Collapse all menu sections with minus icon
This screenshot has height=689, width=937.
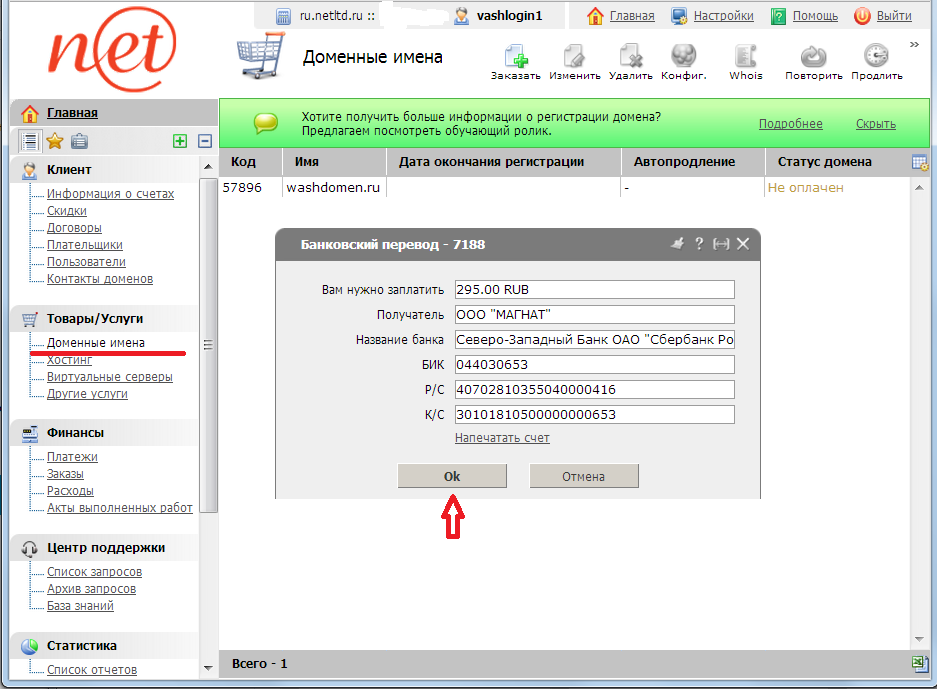click(205, 141)
